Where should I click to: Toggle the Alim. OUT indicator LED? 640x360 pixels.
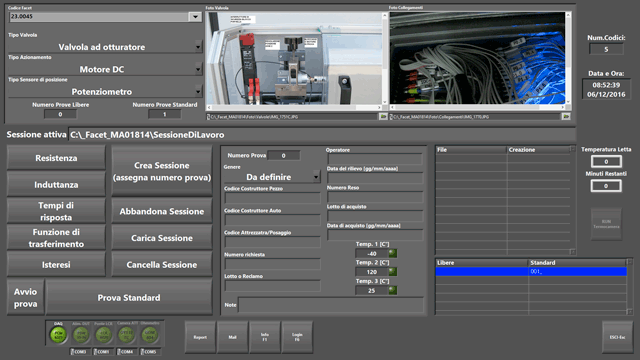81,335
